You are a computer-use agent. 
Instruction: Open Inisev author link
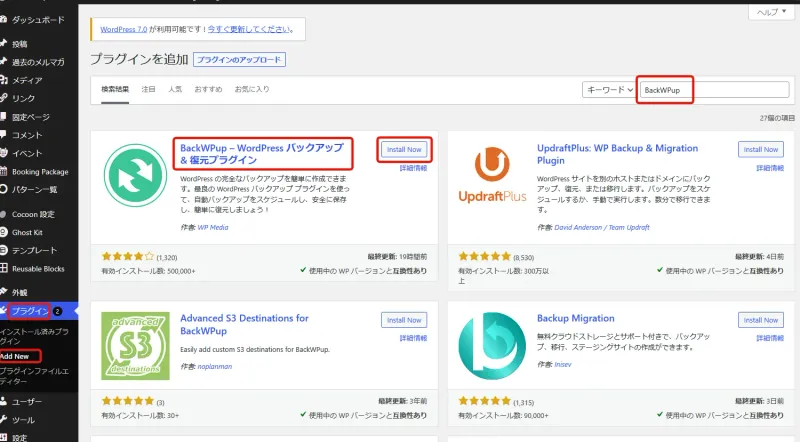[563, 364]
